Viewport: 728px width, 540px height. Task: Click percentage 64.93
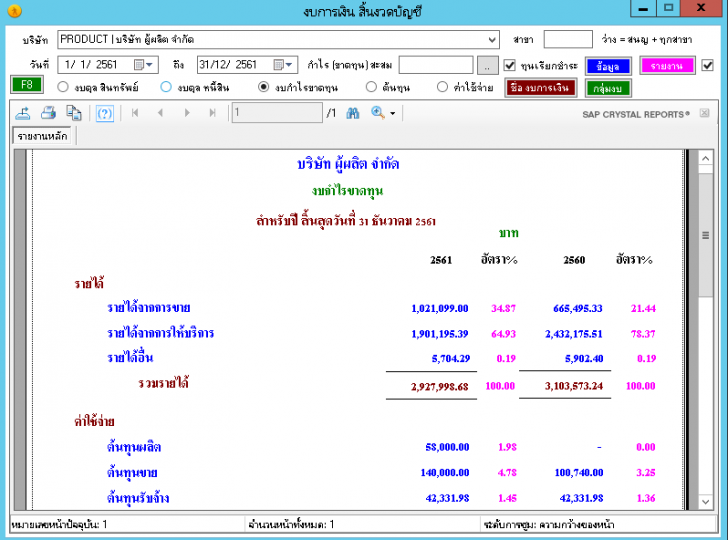click(503, 334)
